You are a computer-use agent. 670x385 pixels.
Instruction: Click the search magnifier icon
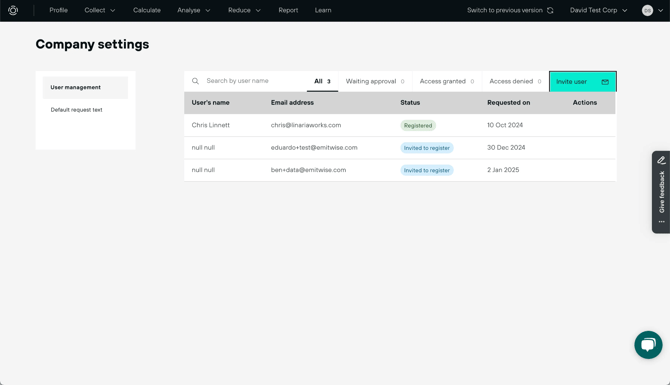coord(195,81)
